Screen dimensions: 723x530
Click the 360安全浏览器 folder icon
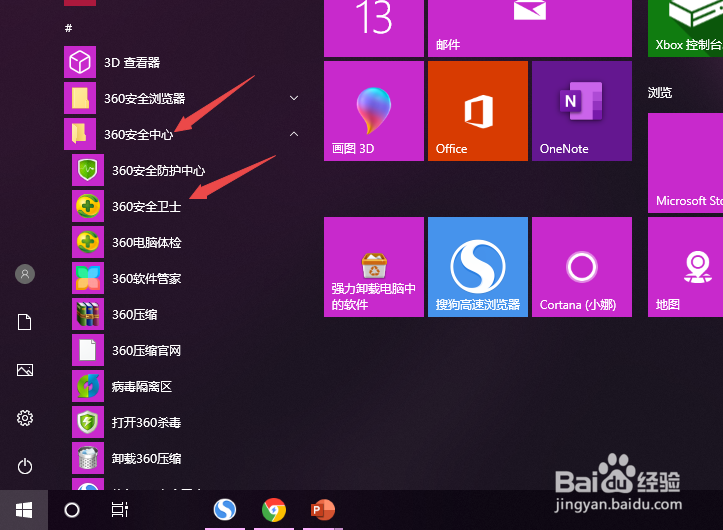80,98
